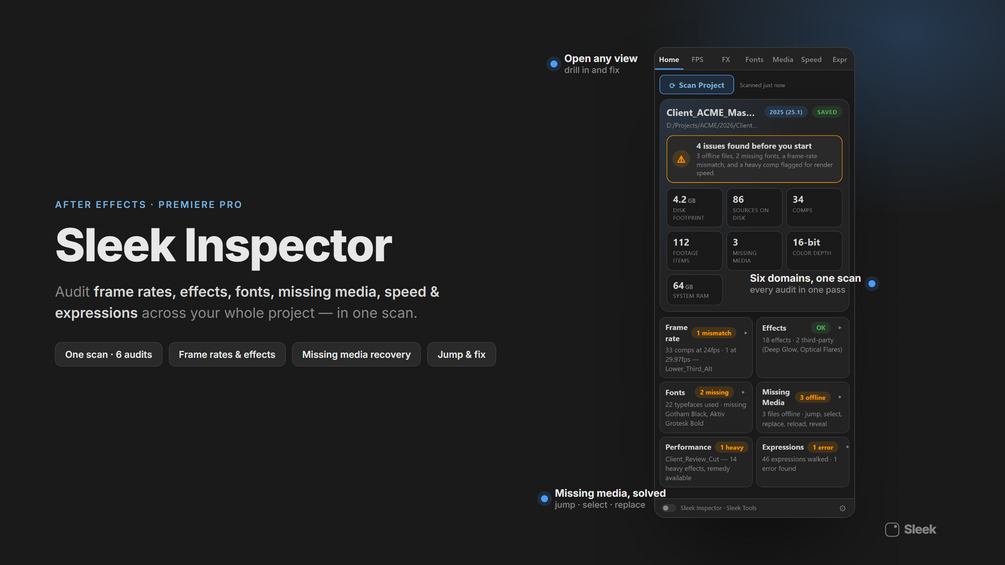Click the 2 missing badge
This screenshot has height=565, width=1005.
[714, 393]
